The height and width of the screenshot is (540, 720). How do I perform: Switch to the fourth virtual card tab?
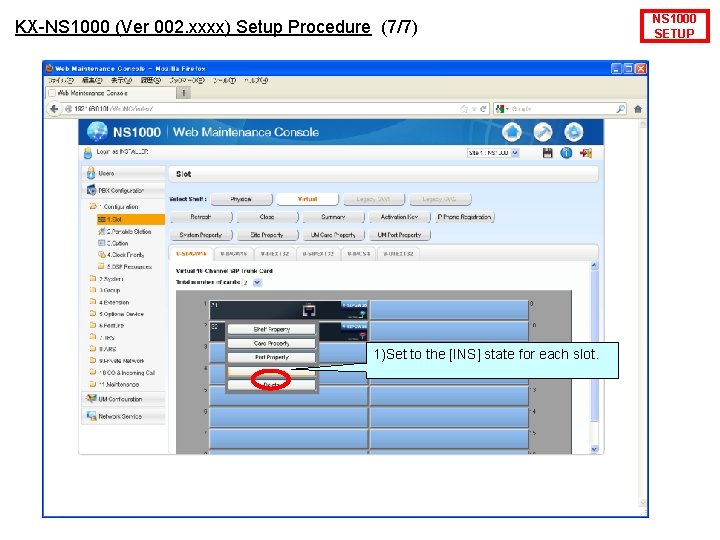click(x=318, y=253)
